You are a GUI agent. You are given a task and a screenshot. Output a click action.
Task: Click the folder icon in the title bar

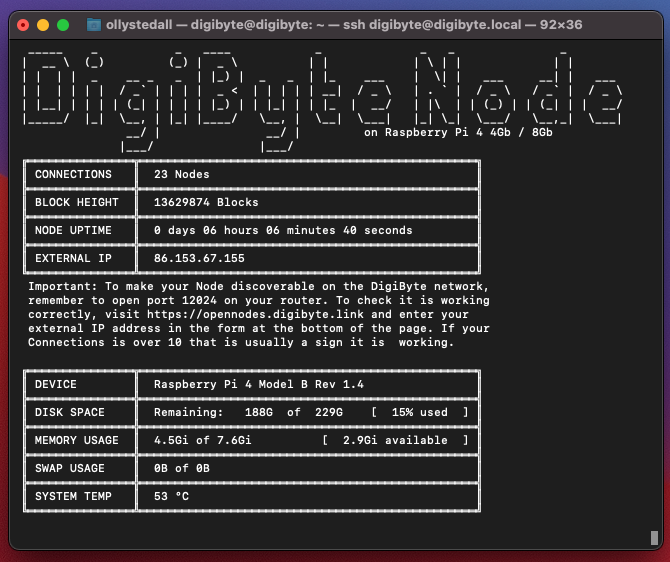point(94,25)
